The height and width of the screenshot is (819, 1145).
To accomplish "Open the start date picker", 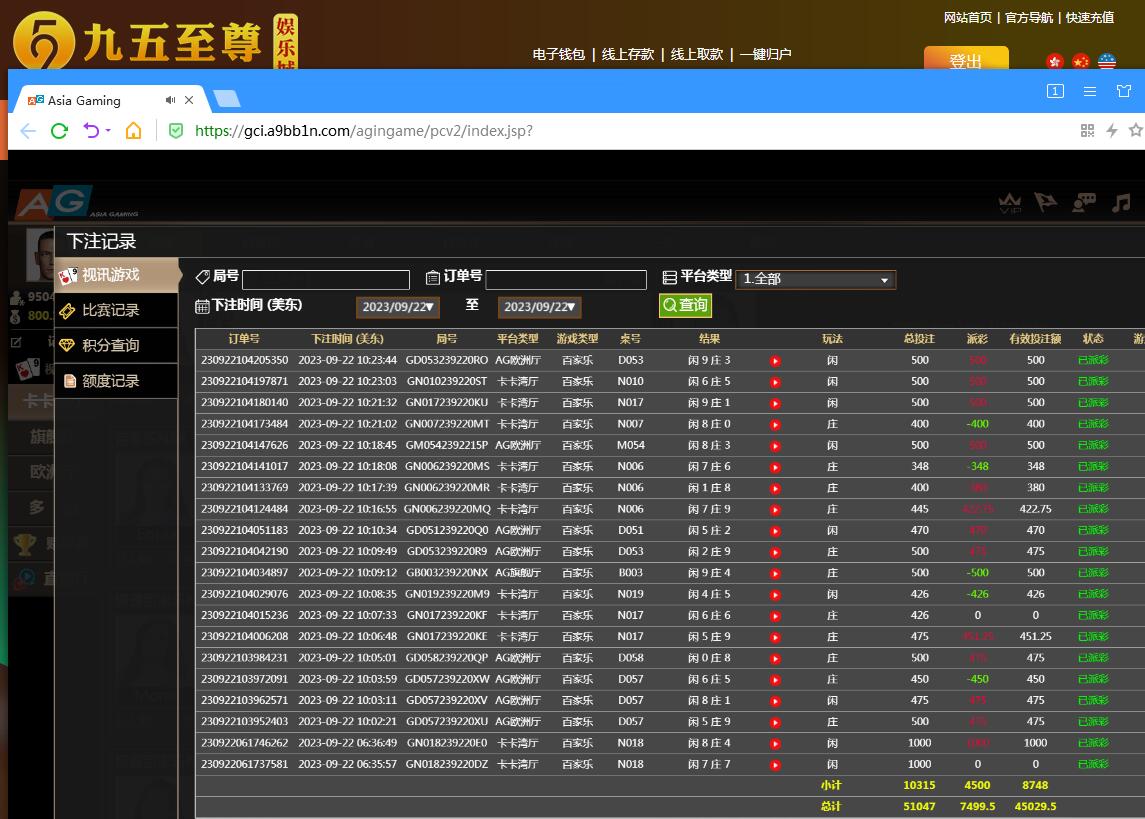I will (398, 307).
